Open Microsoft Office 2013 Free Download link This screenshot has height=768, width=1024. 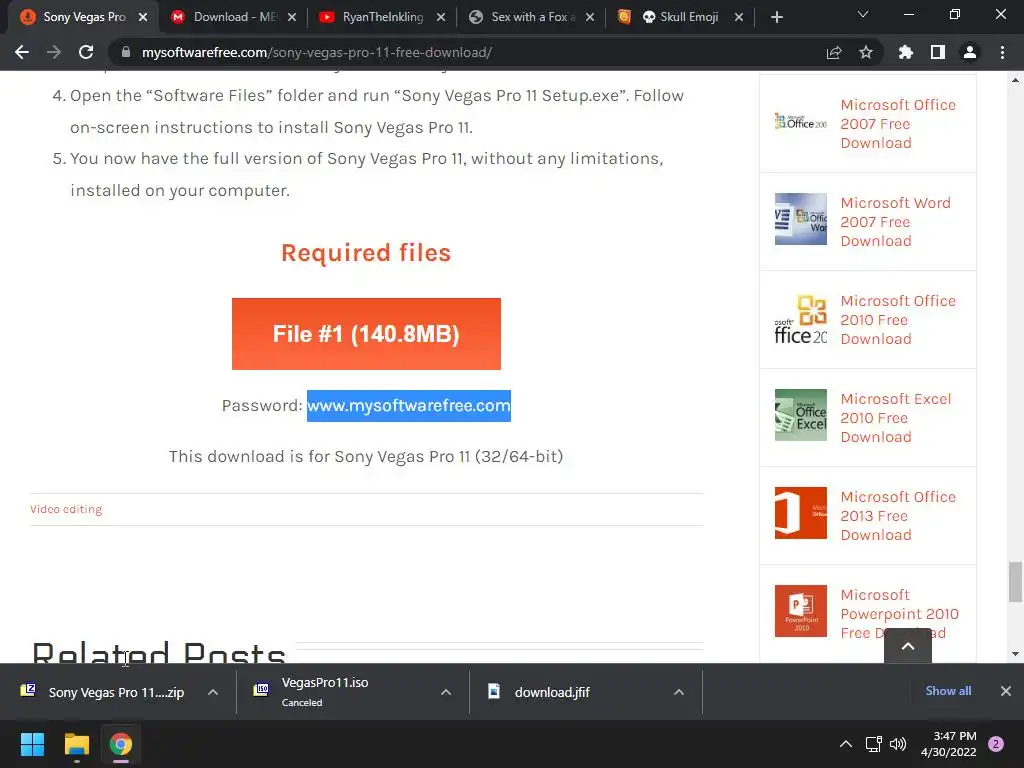898,516
